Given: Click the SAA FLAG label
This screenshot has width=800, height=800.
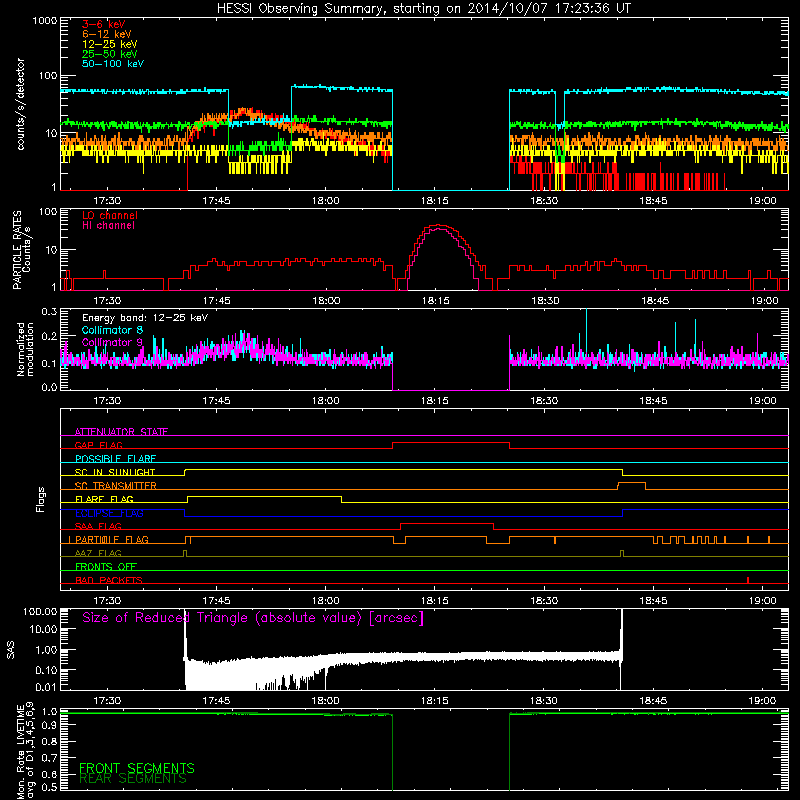Looking at the screenshot, I should tap(98, 526).
